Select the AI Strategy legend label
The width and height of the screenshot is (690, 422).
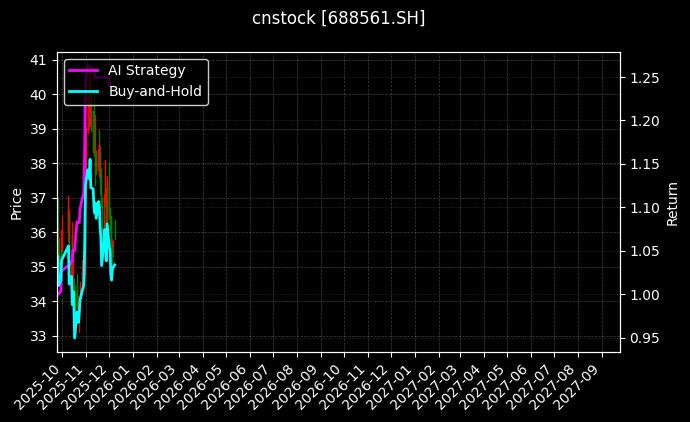147,70
